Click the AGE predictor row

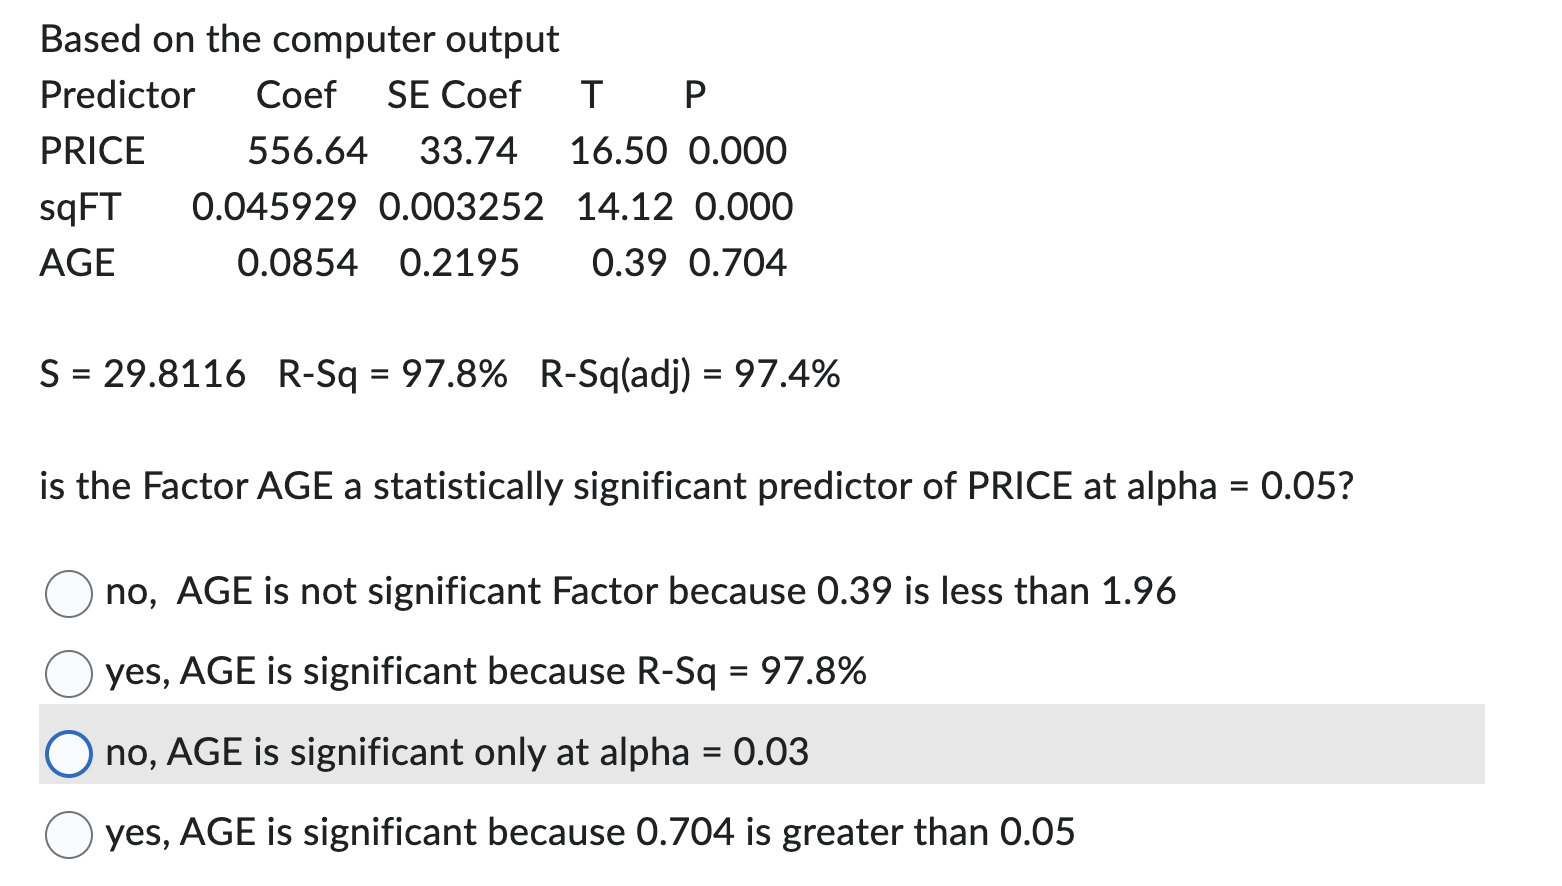coord(400,263)
